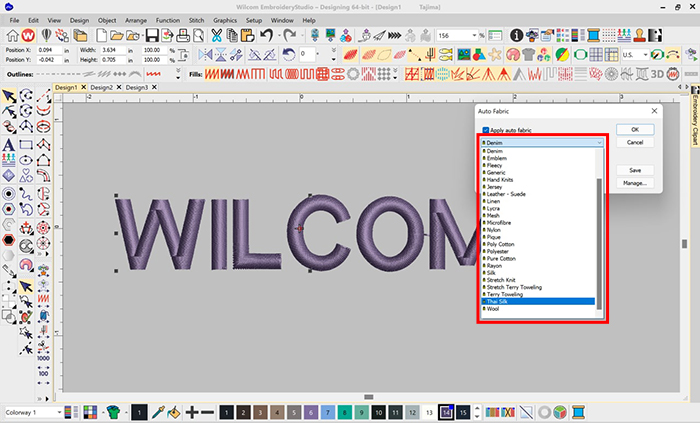Click the thread spool icon in top toolbar
This screenshot has height=423, width=700.
click(593, 35)
